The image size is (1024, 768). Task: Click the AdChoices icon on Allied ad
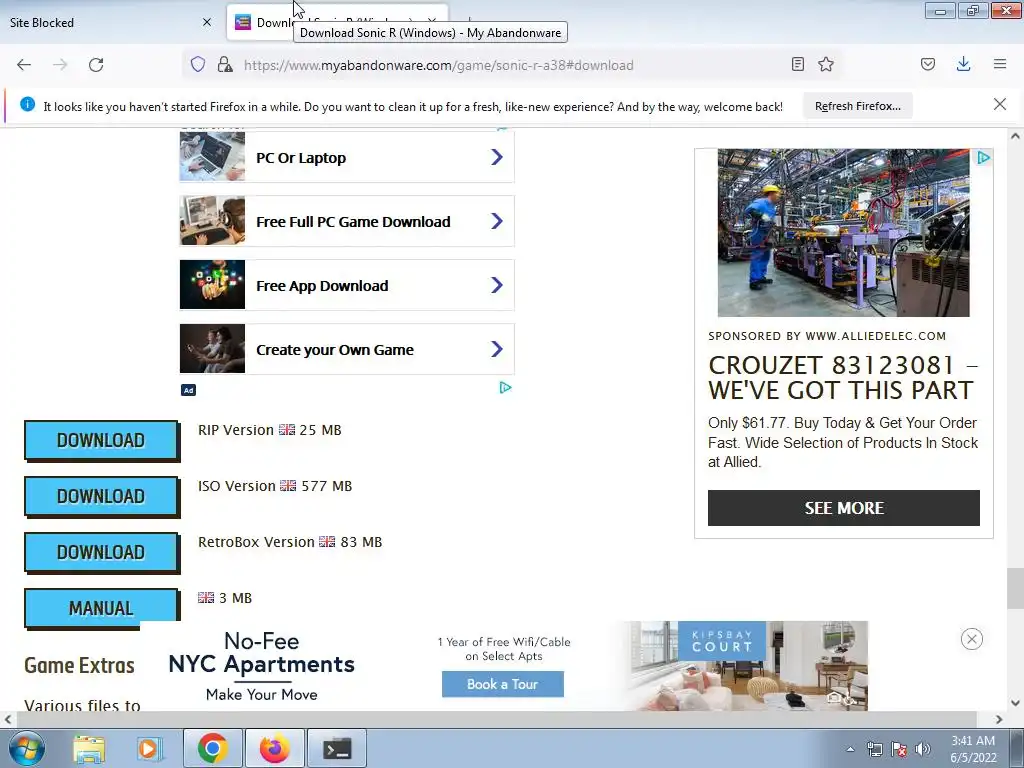click(x=983, y=157)
